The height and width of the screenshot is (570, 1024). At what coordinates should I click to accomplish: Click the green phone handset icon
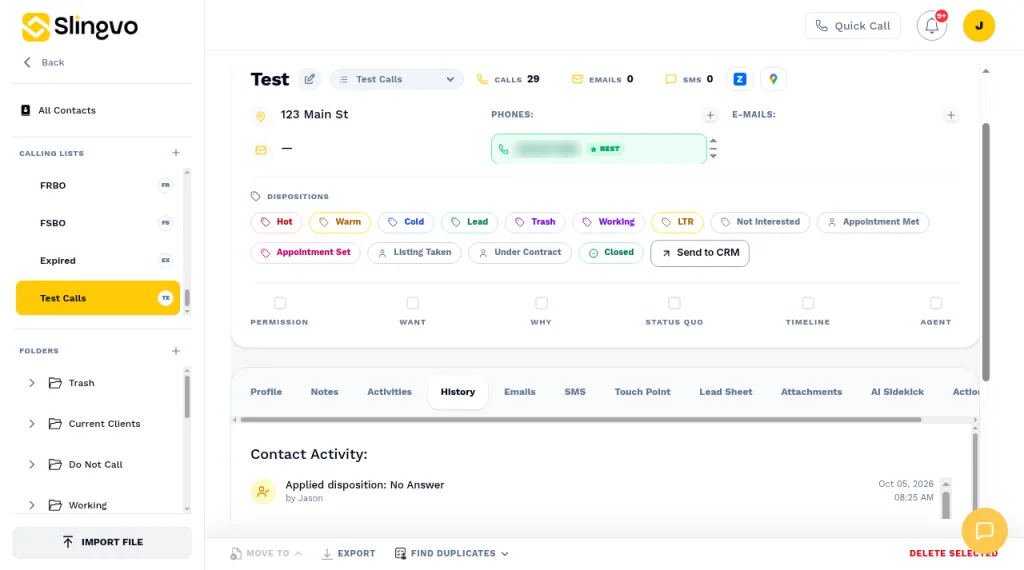tap(503, 149)
